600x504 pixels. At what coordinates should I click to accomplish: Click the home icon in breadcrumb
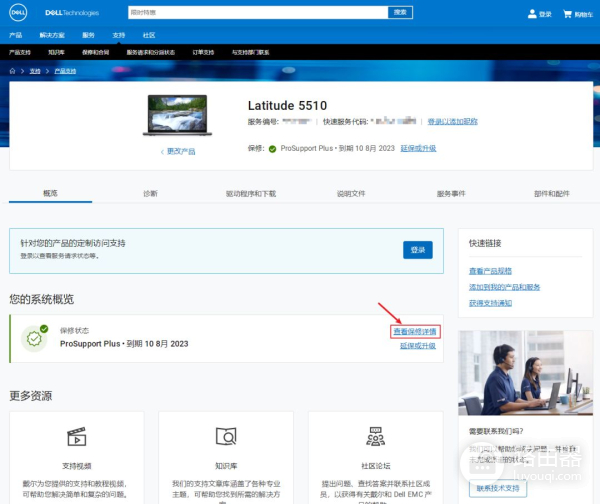point(13,71)
